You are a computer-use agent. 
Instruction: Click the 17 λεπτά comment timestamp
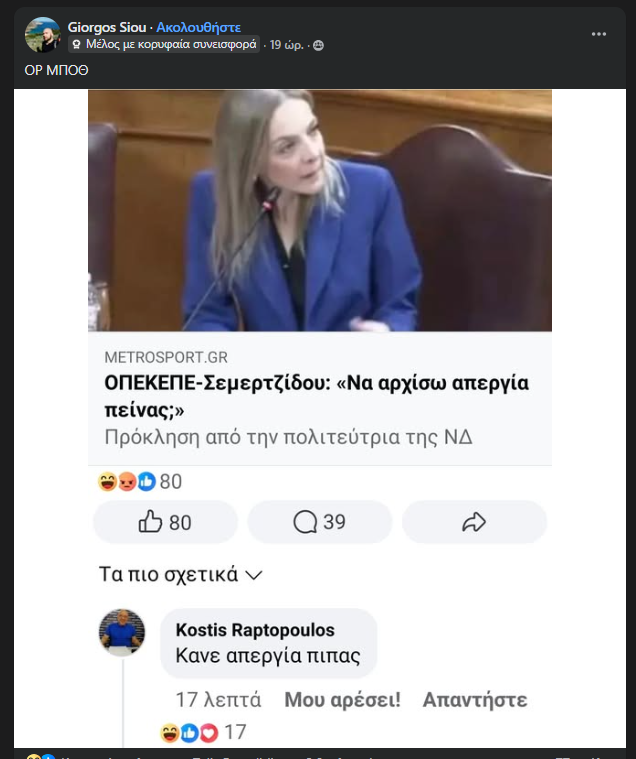(x=218, y=700)
